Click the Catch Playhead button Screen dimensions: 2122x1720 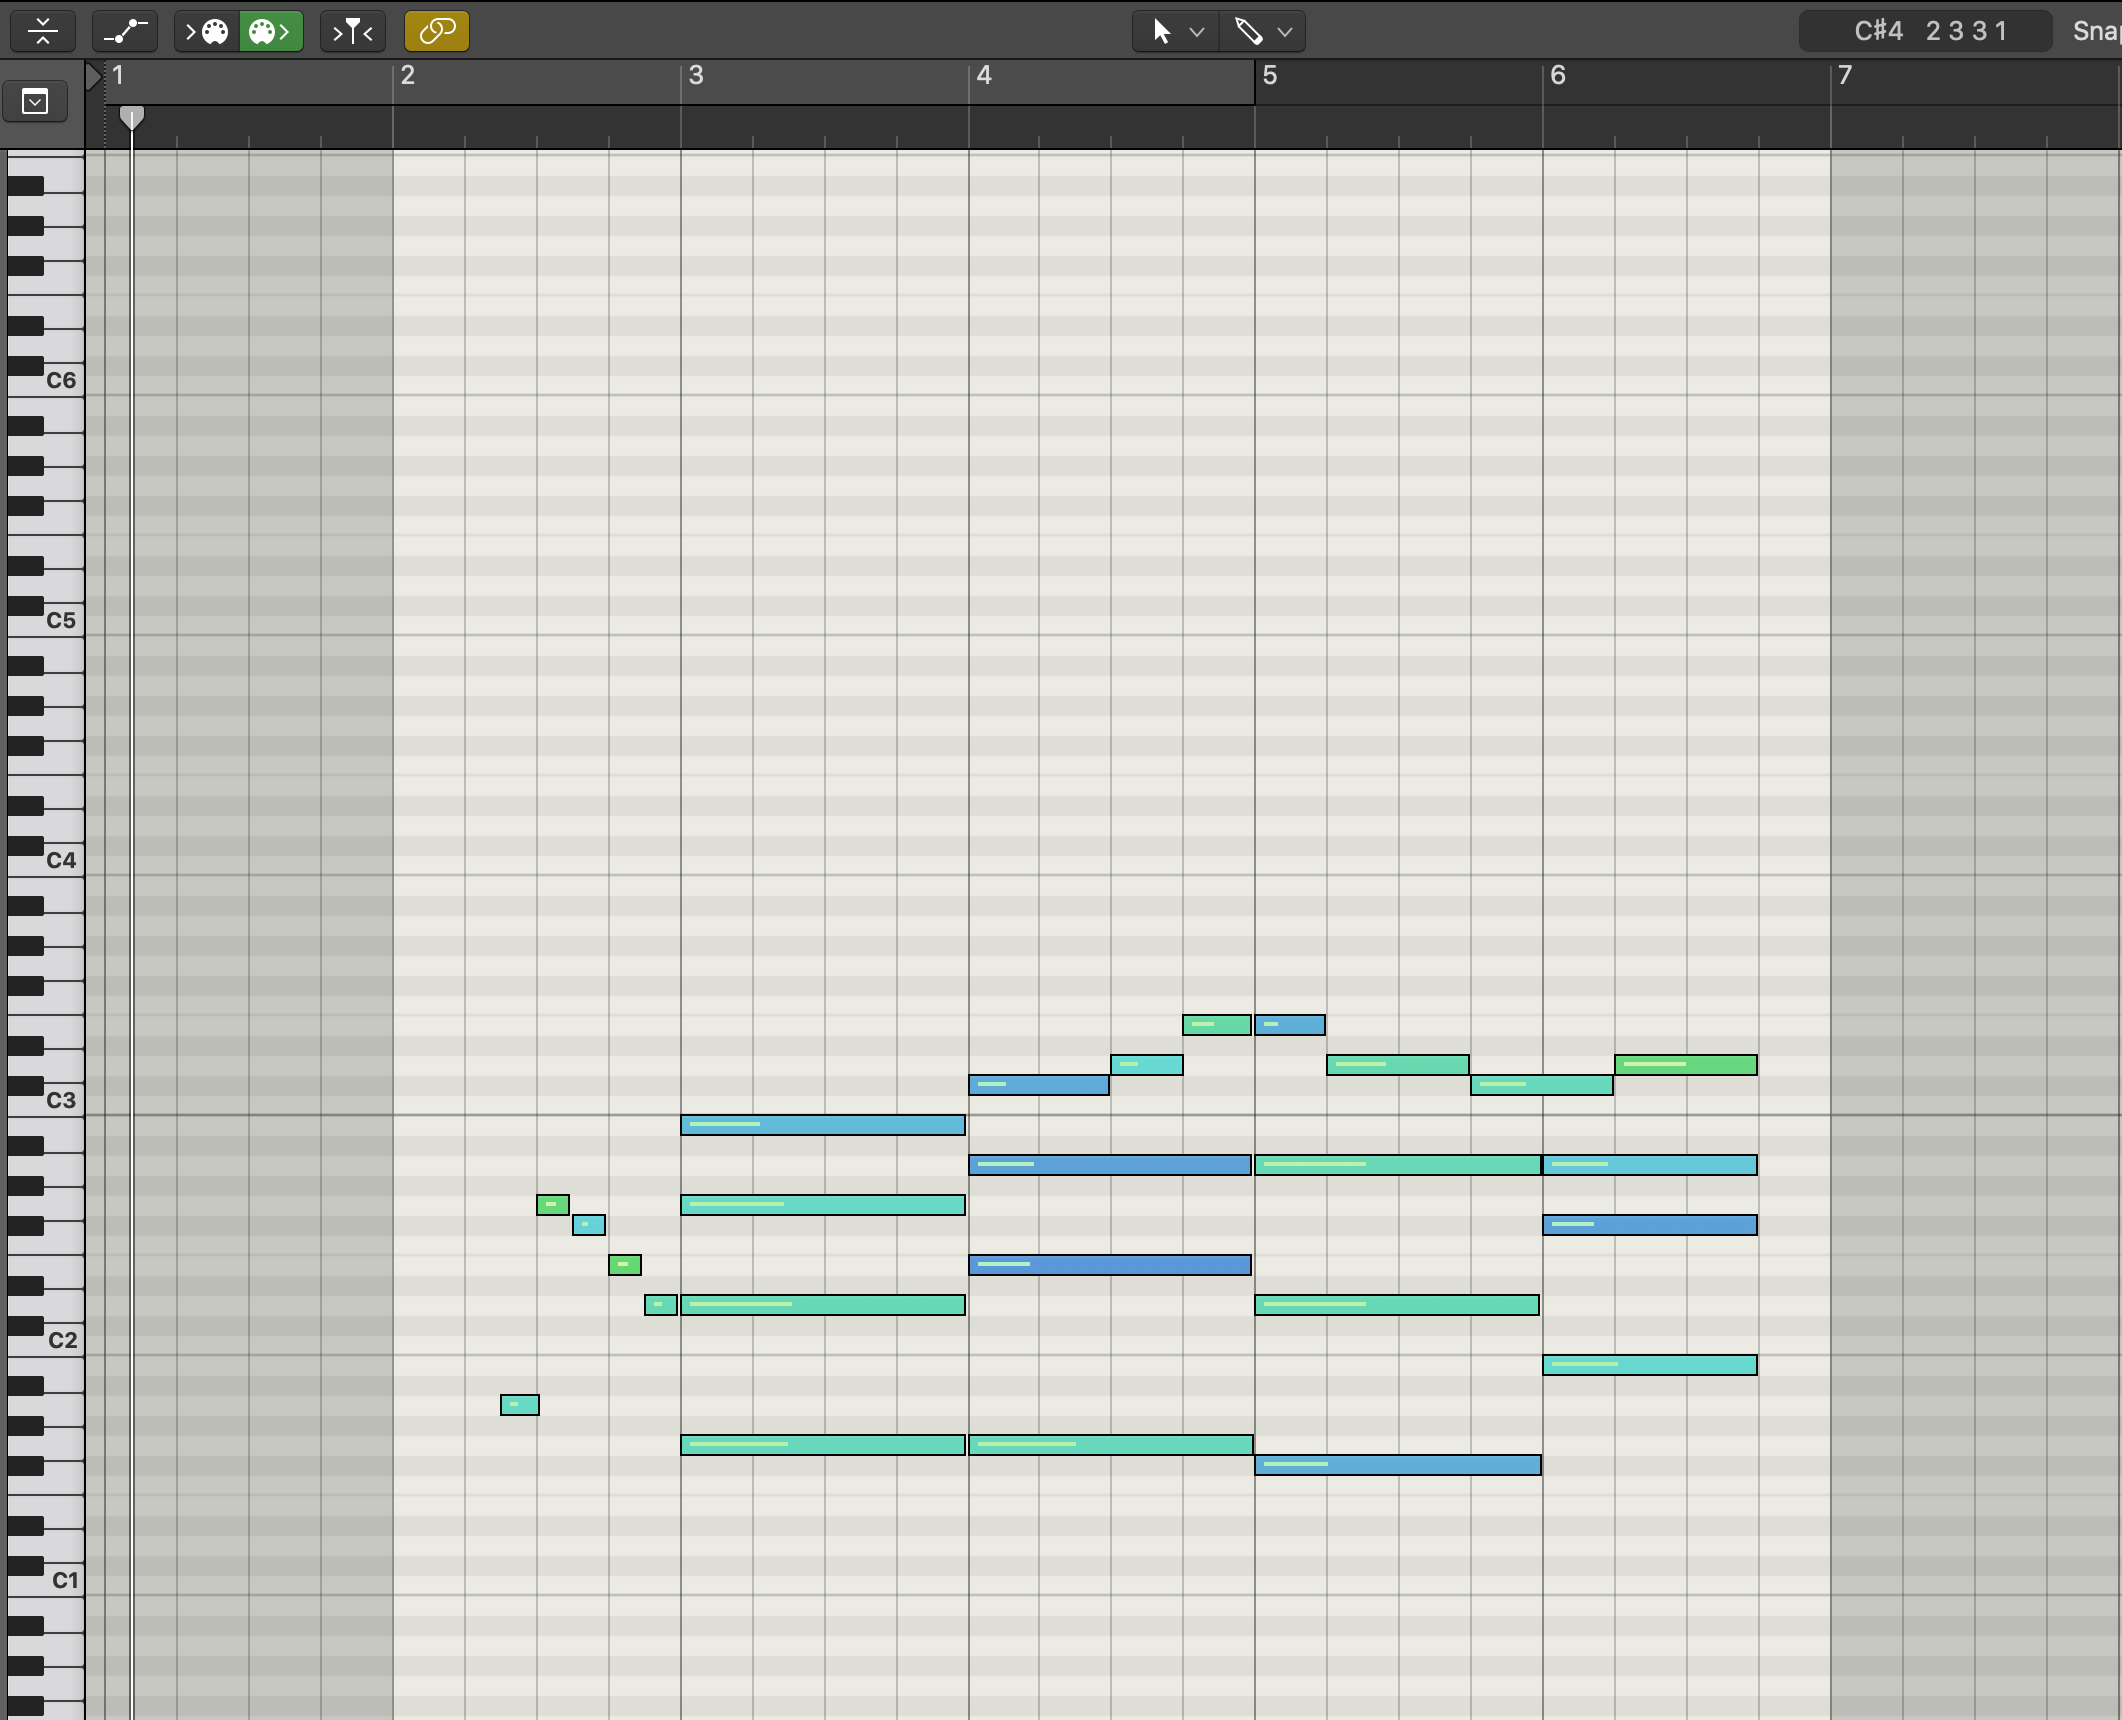(352, 31)
